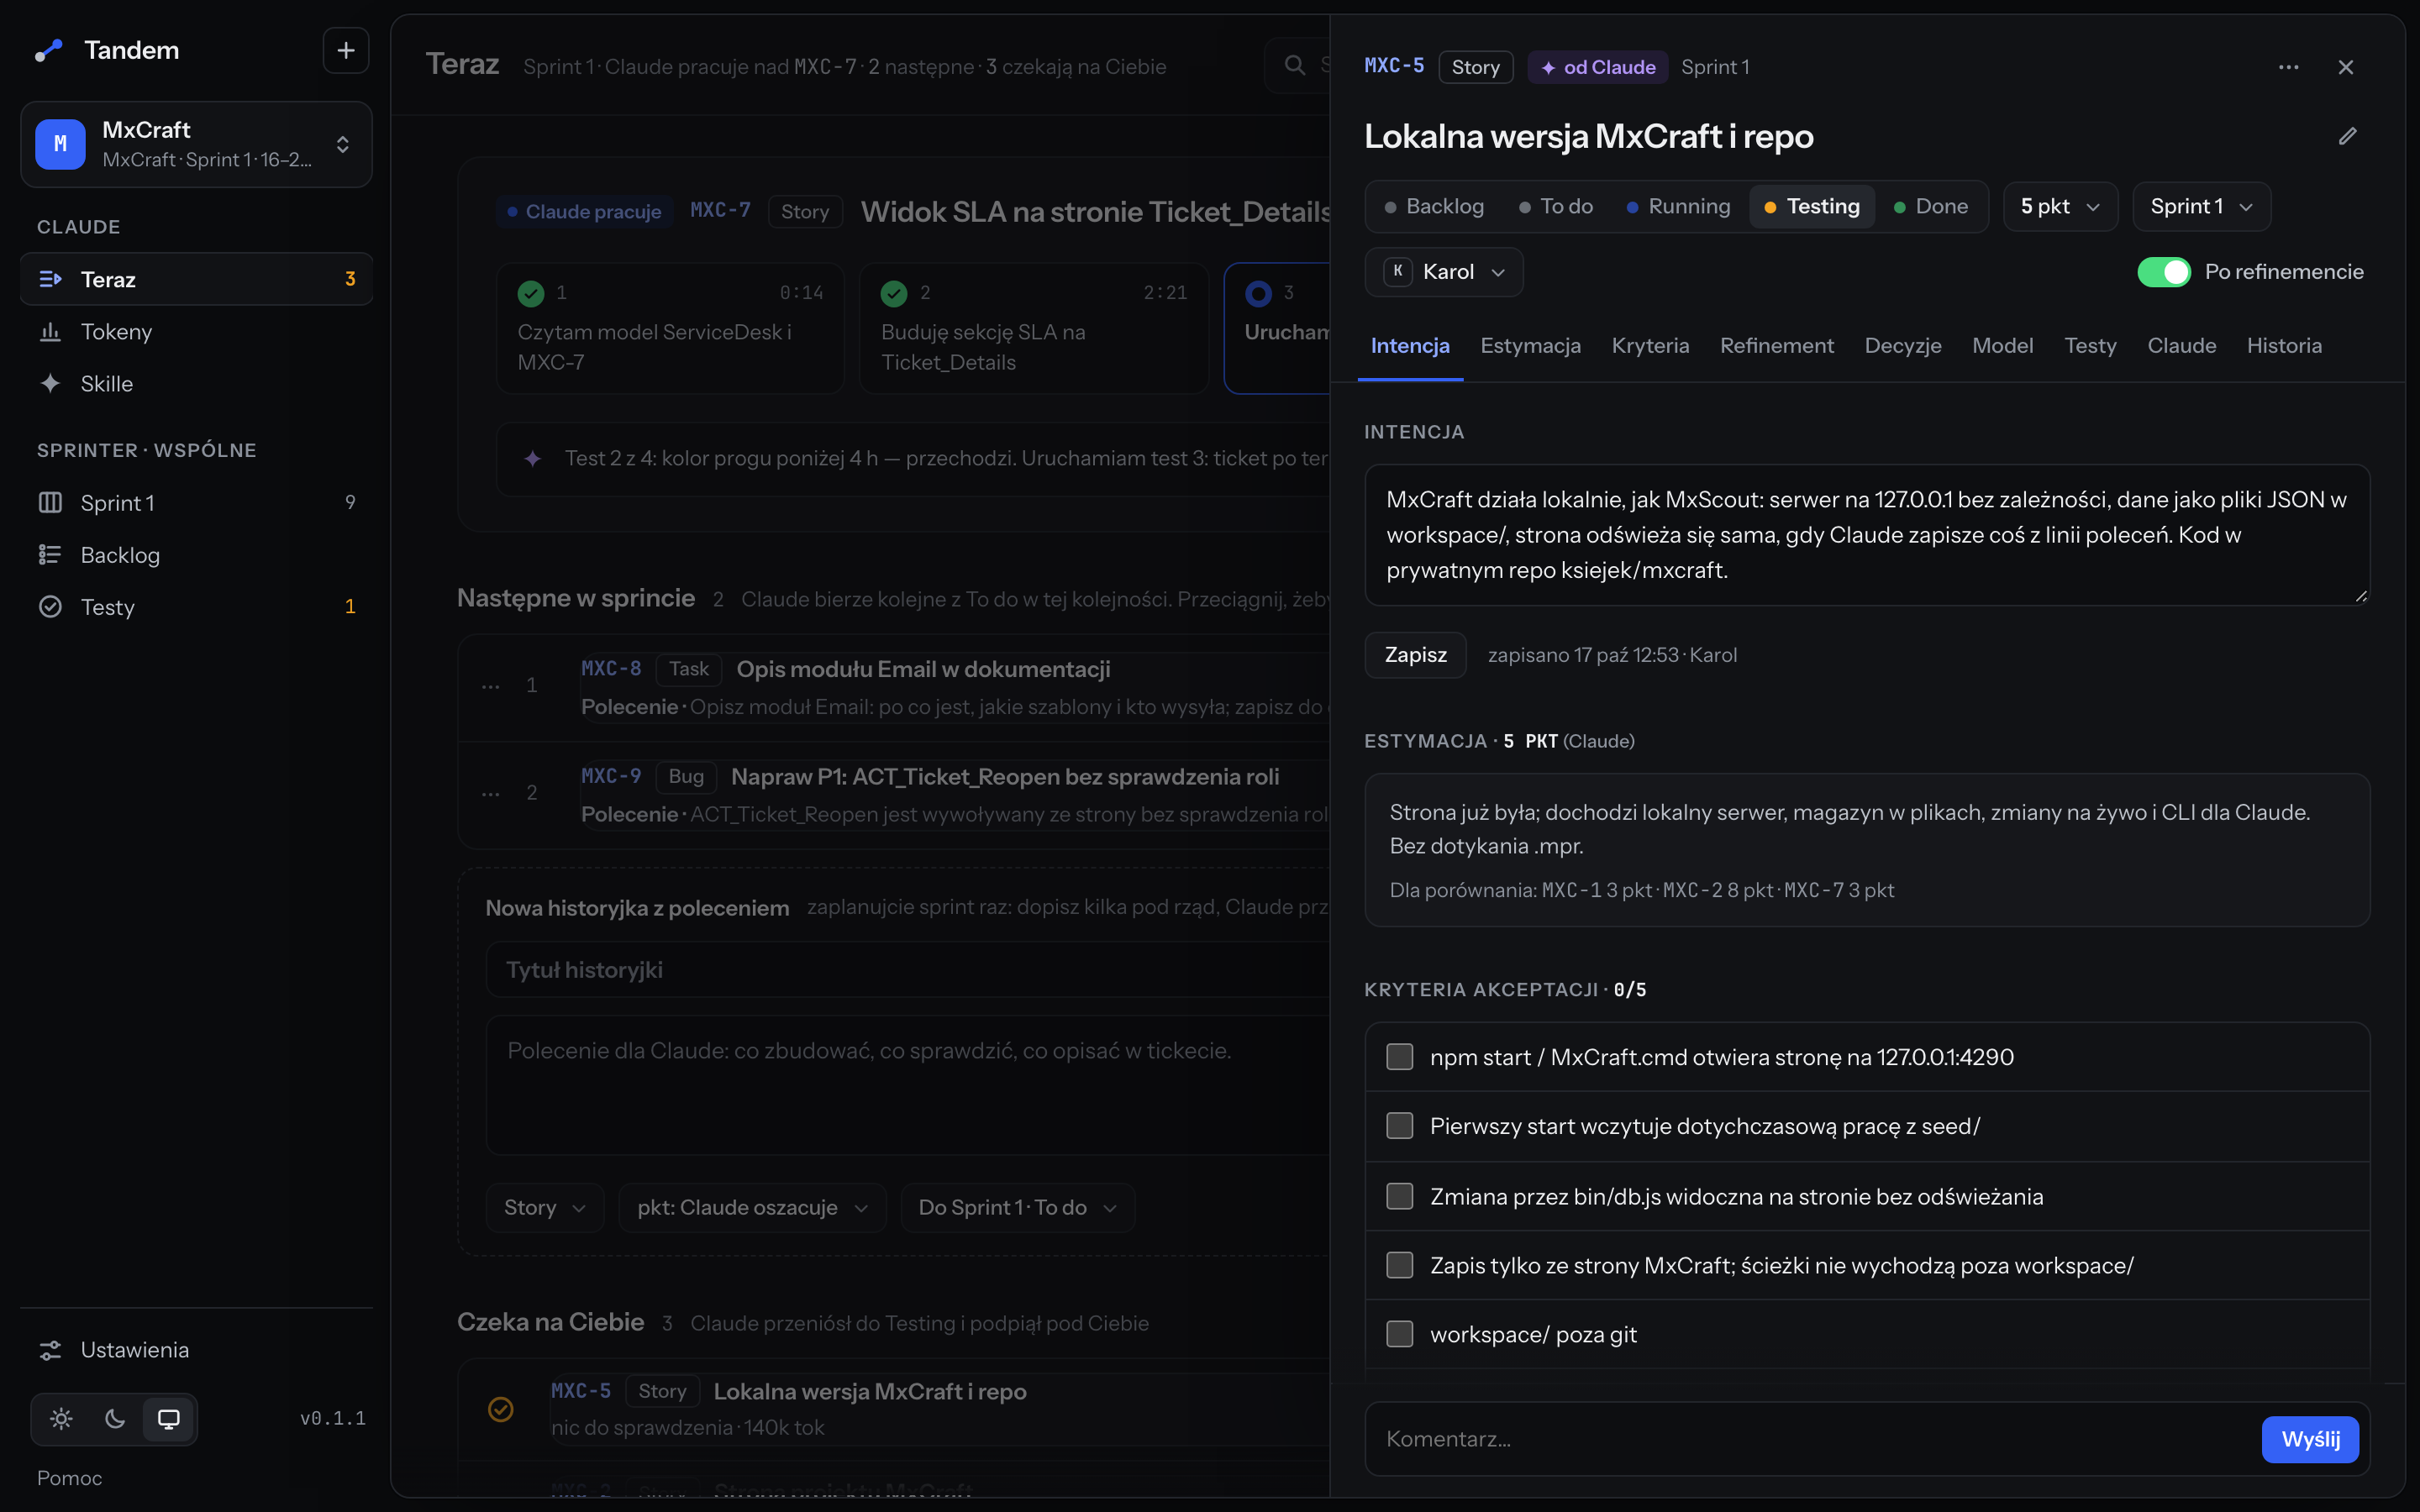Set ticket status to Running
Image resolution: width=2420 pixels, height=1512 pixels.
pyautogui.click(x=1678, y=206)
